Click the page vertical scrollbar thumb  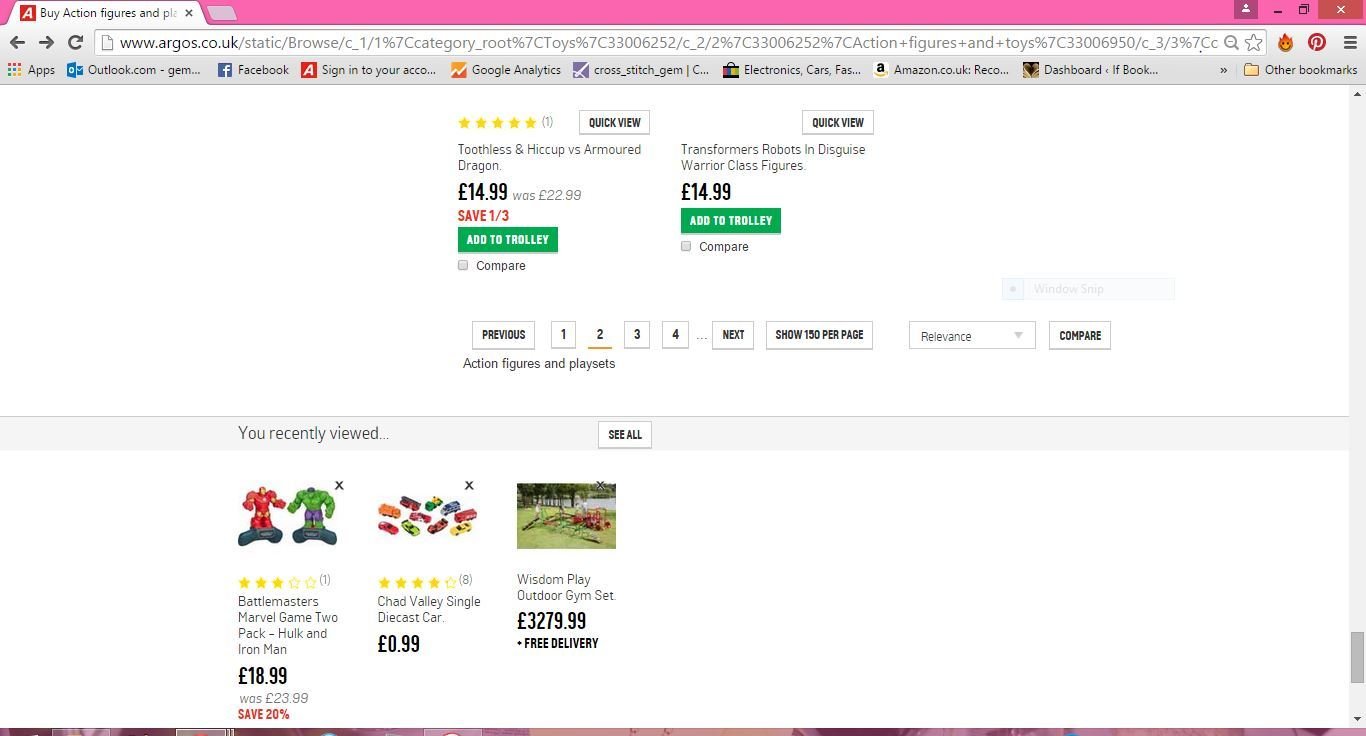pos(1357,657)
